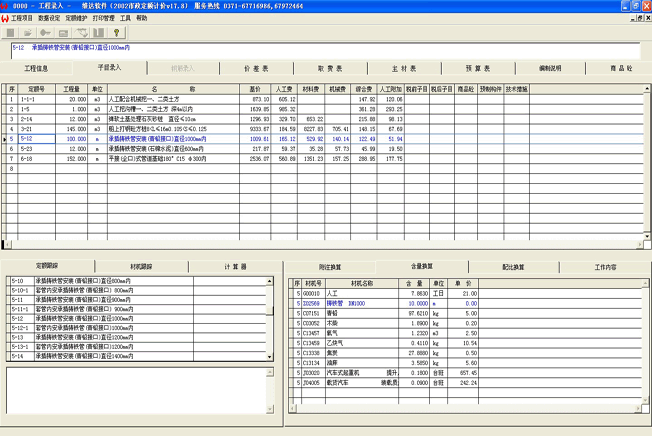Select the 材机跟踪 tab in lower panel
This screenshot has height=436, width=652.
click(140, 267)
